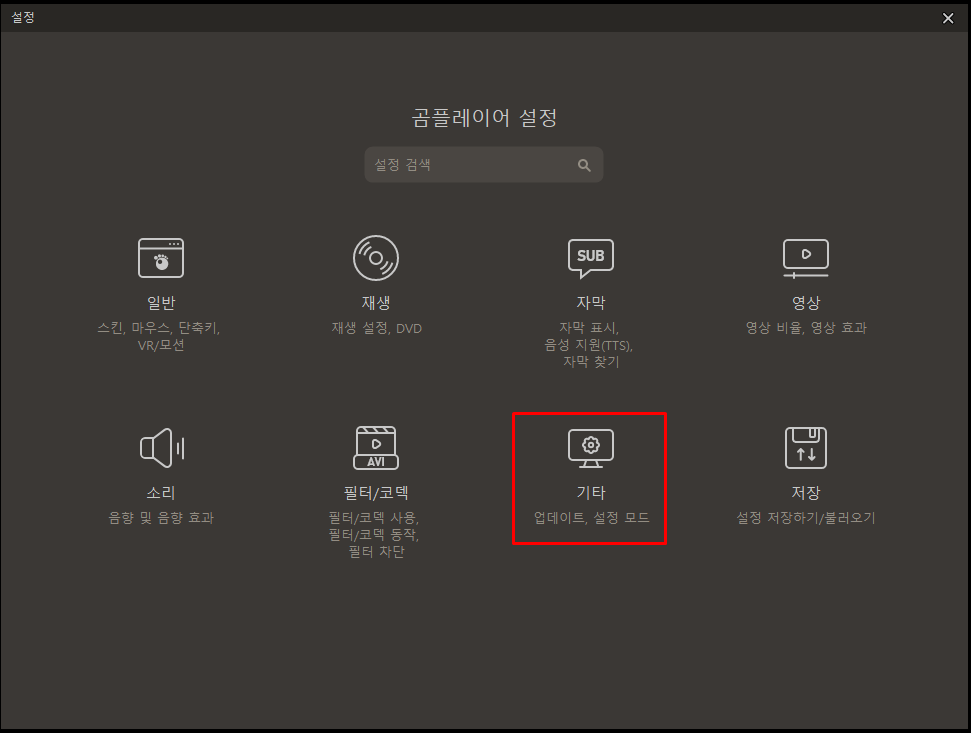Click '음향 및 음향 효과' description

161,518
